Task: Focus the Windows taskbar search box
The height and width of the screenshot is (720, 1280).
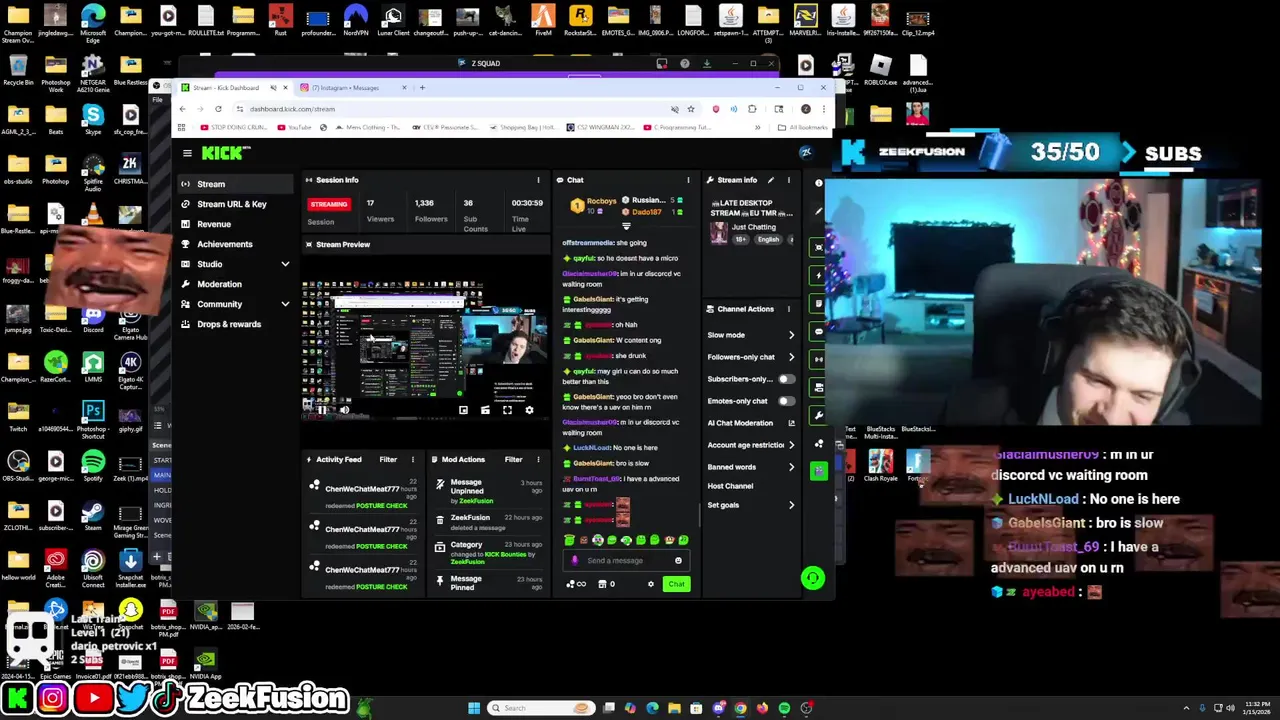Action: pyautogui.click(x=539, y=708)
